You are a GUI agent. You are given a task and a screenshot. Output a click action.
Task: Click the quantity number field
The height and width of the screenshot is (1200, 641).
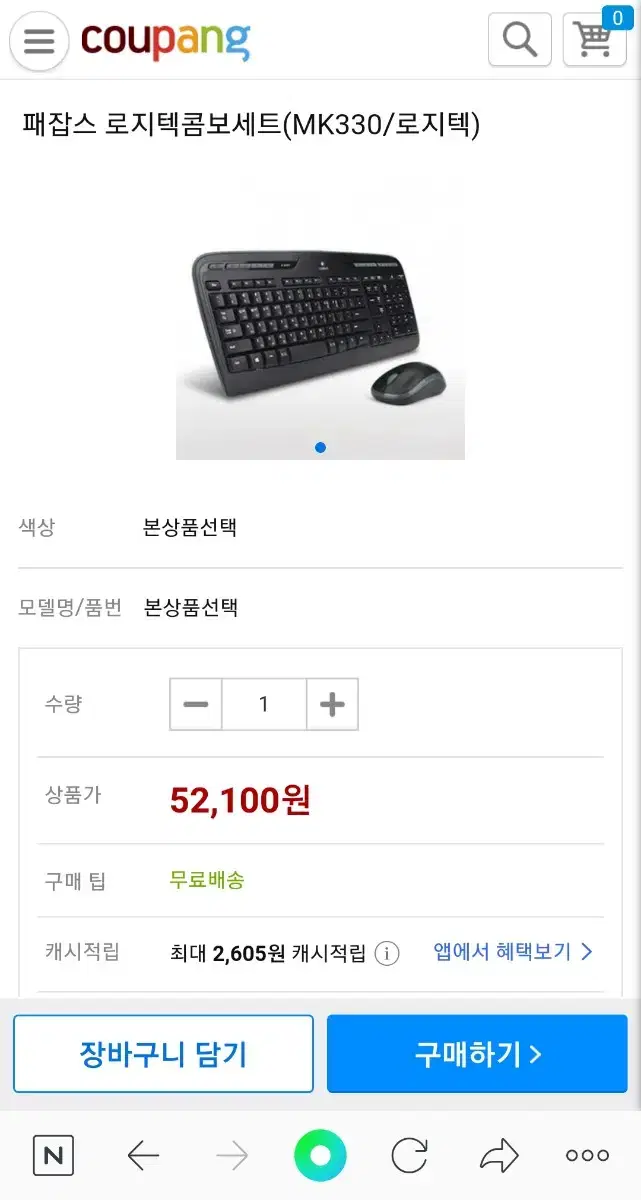[264, 704]
